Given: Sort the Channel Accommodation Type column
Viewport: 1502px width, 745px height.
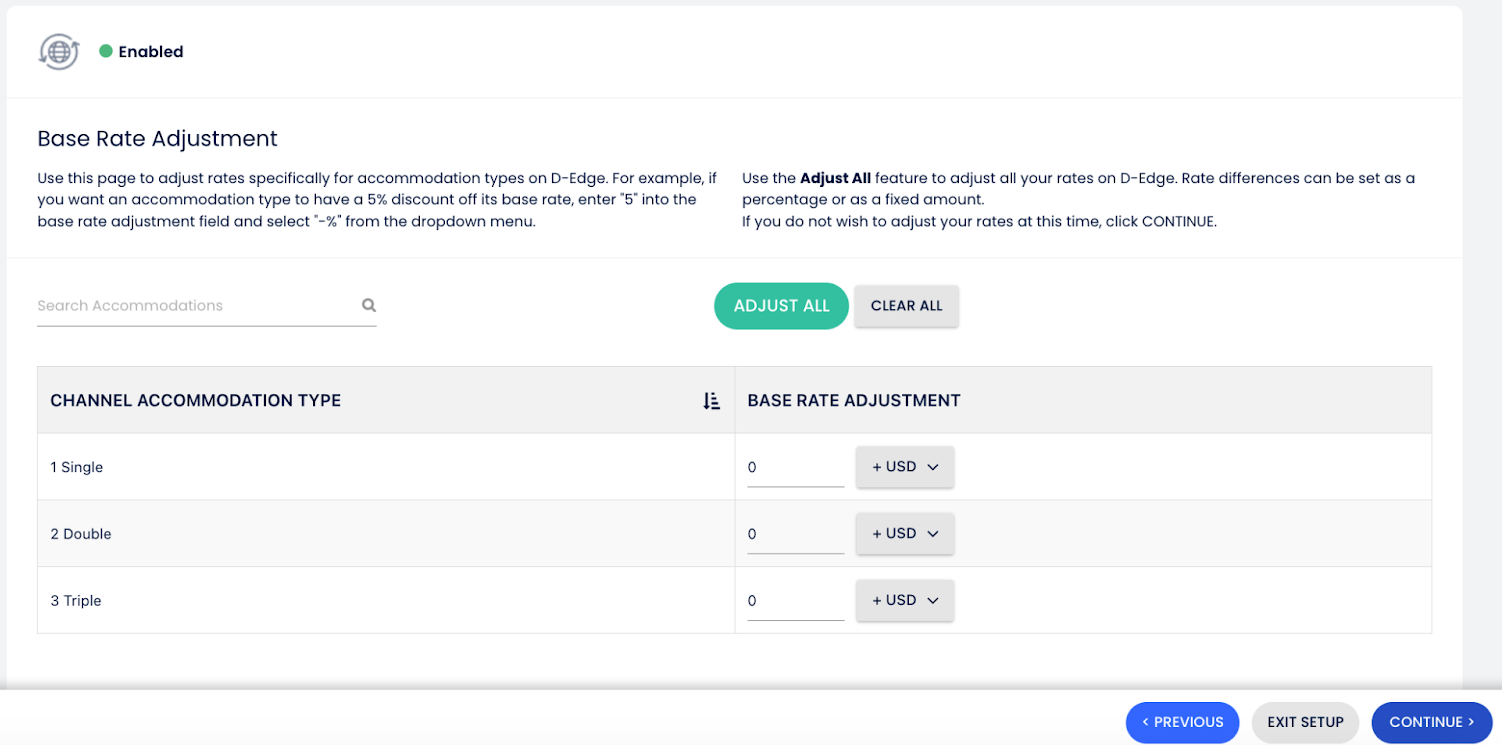Looking at the screenshot, I should tap(711, 401).
